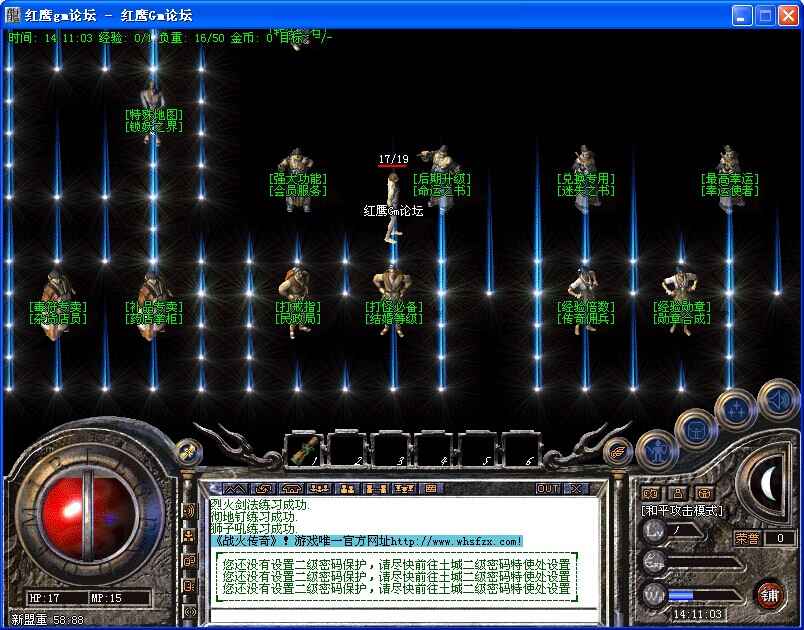Open the official website link in chat
Screen dimensions: 804x630
pyautogui.click(x=457, y=541)
